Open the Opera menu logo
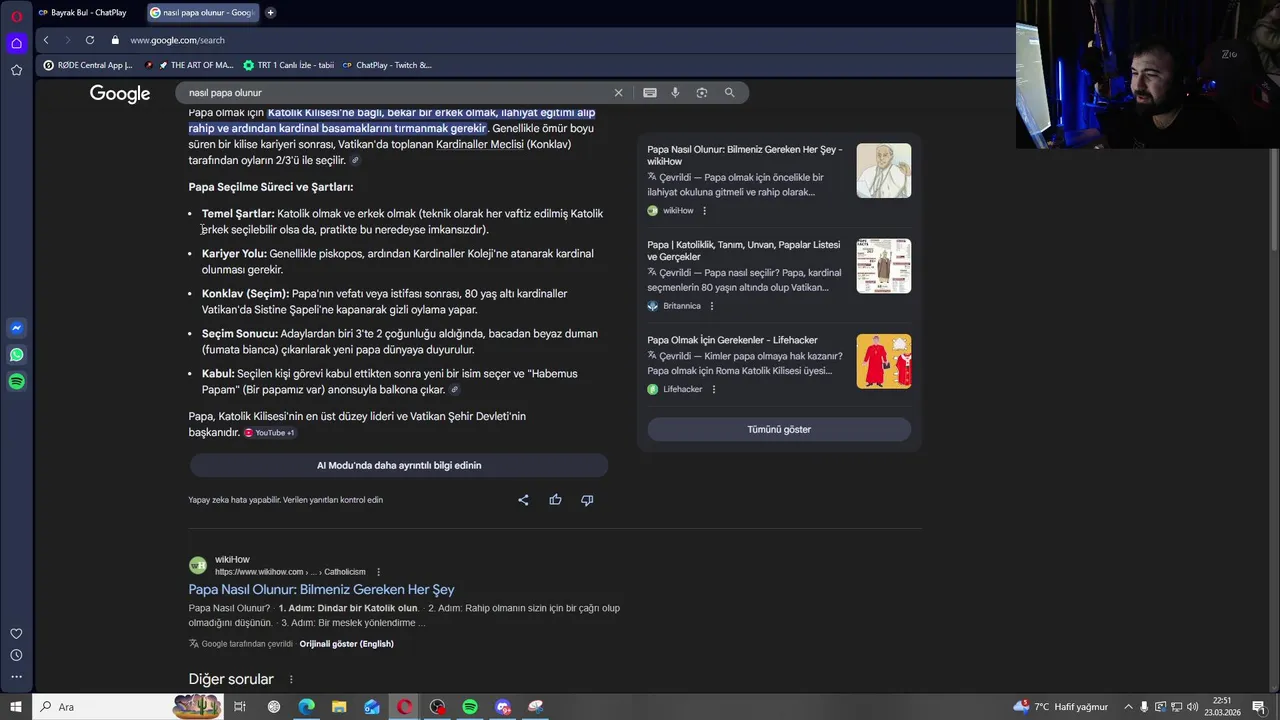The image size is (1280, 720). (16, 16)
